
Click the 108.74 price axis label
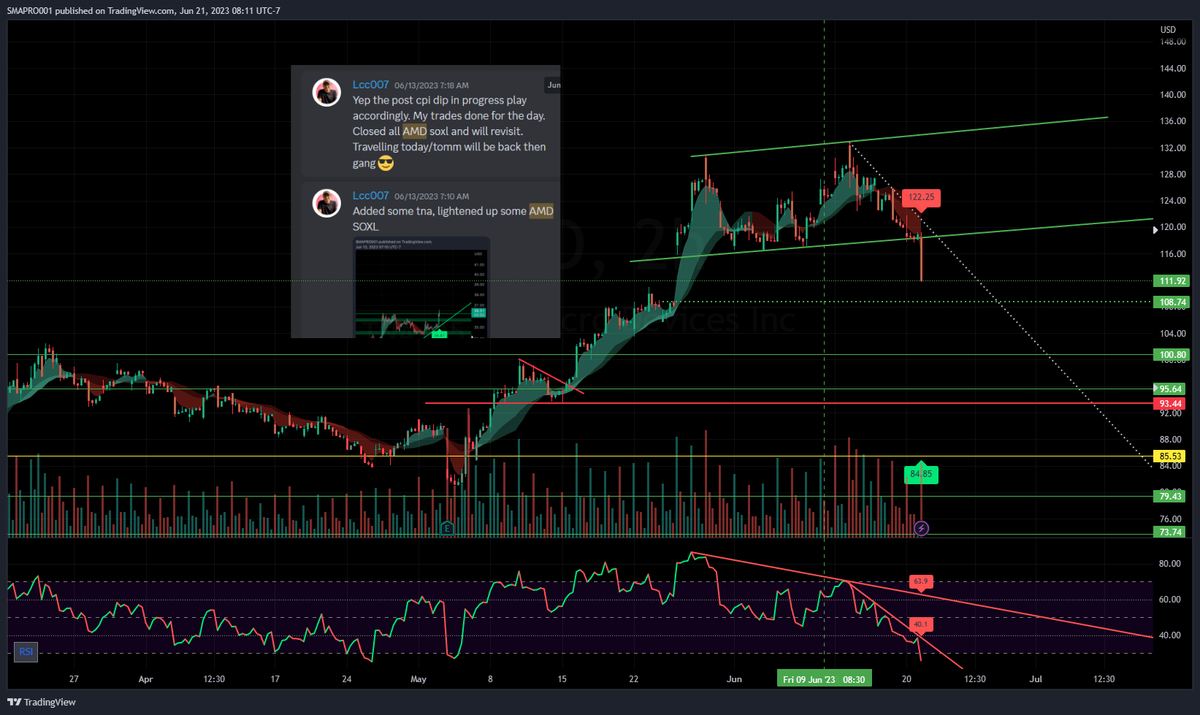(x=1172, y=301)
